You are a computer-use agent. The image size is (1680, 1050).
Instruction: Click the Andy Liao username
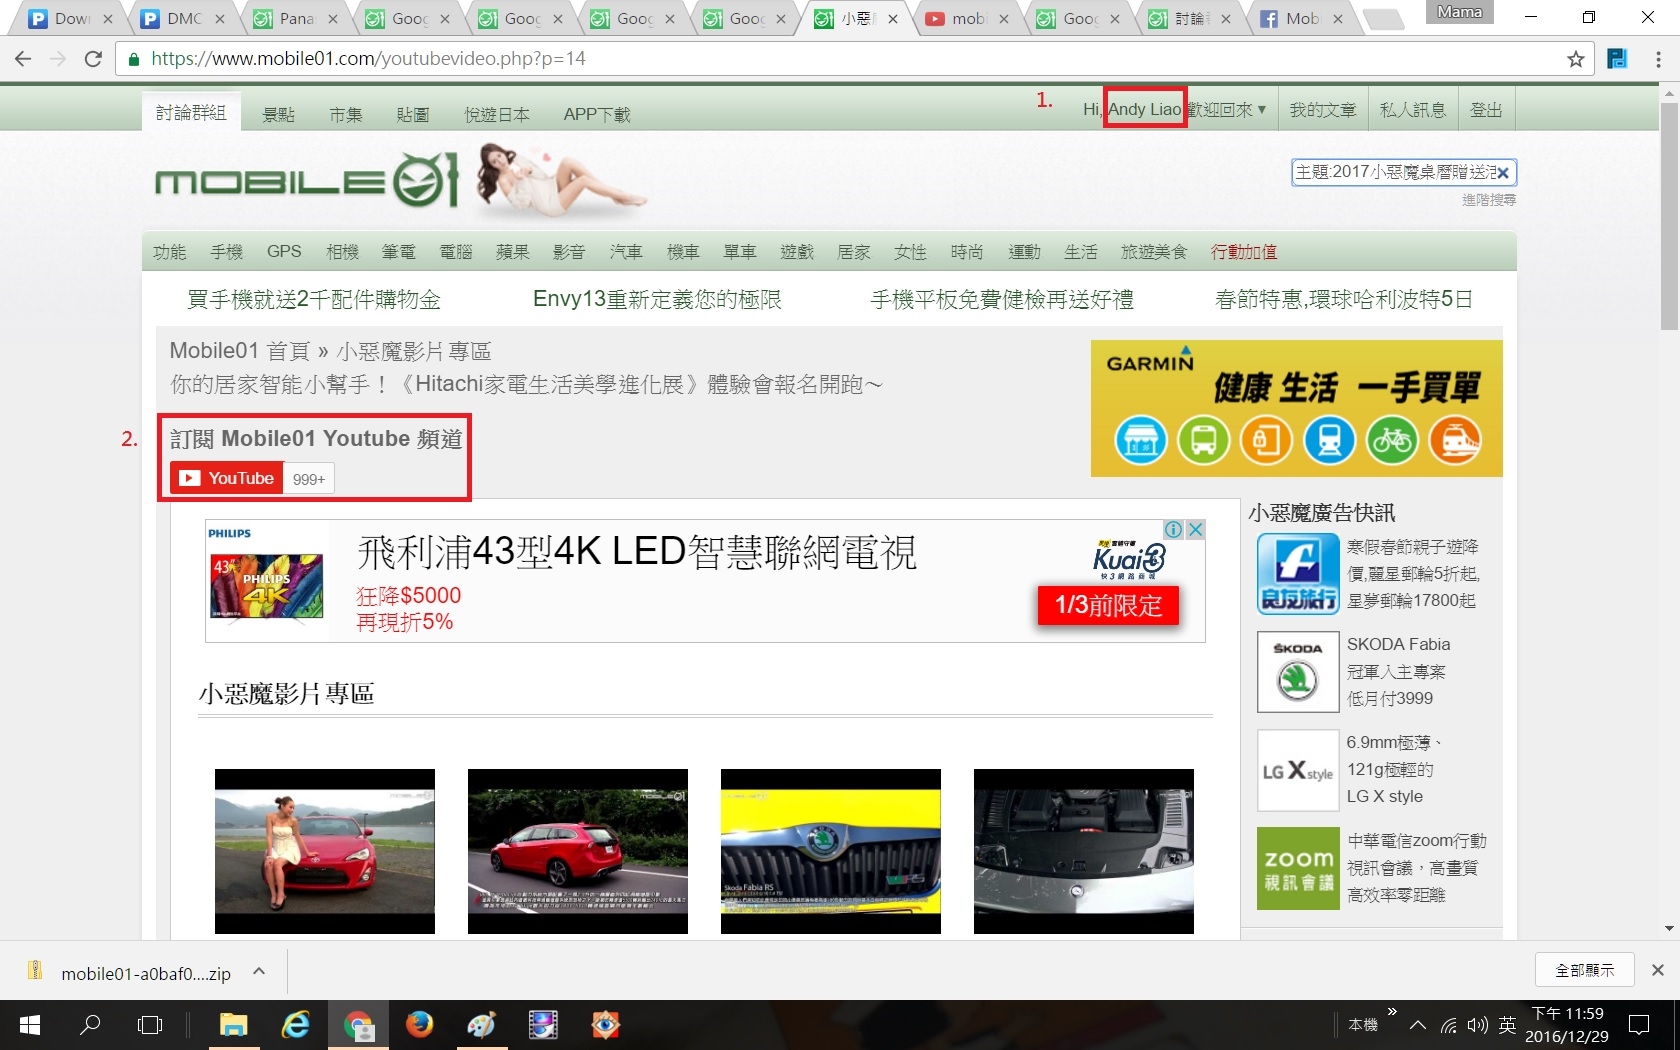click(x=1145, y=109)
